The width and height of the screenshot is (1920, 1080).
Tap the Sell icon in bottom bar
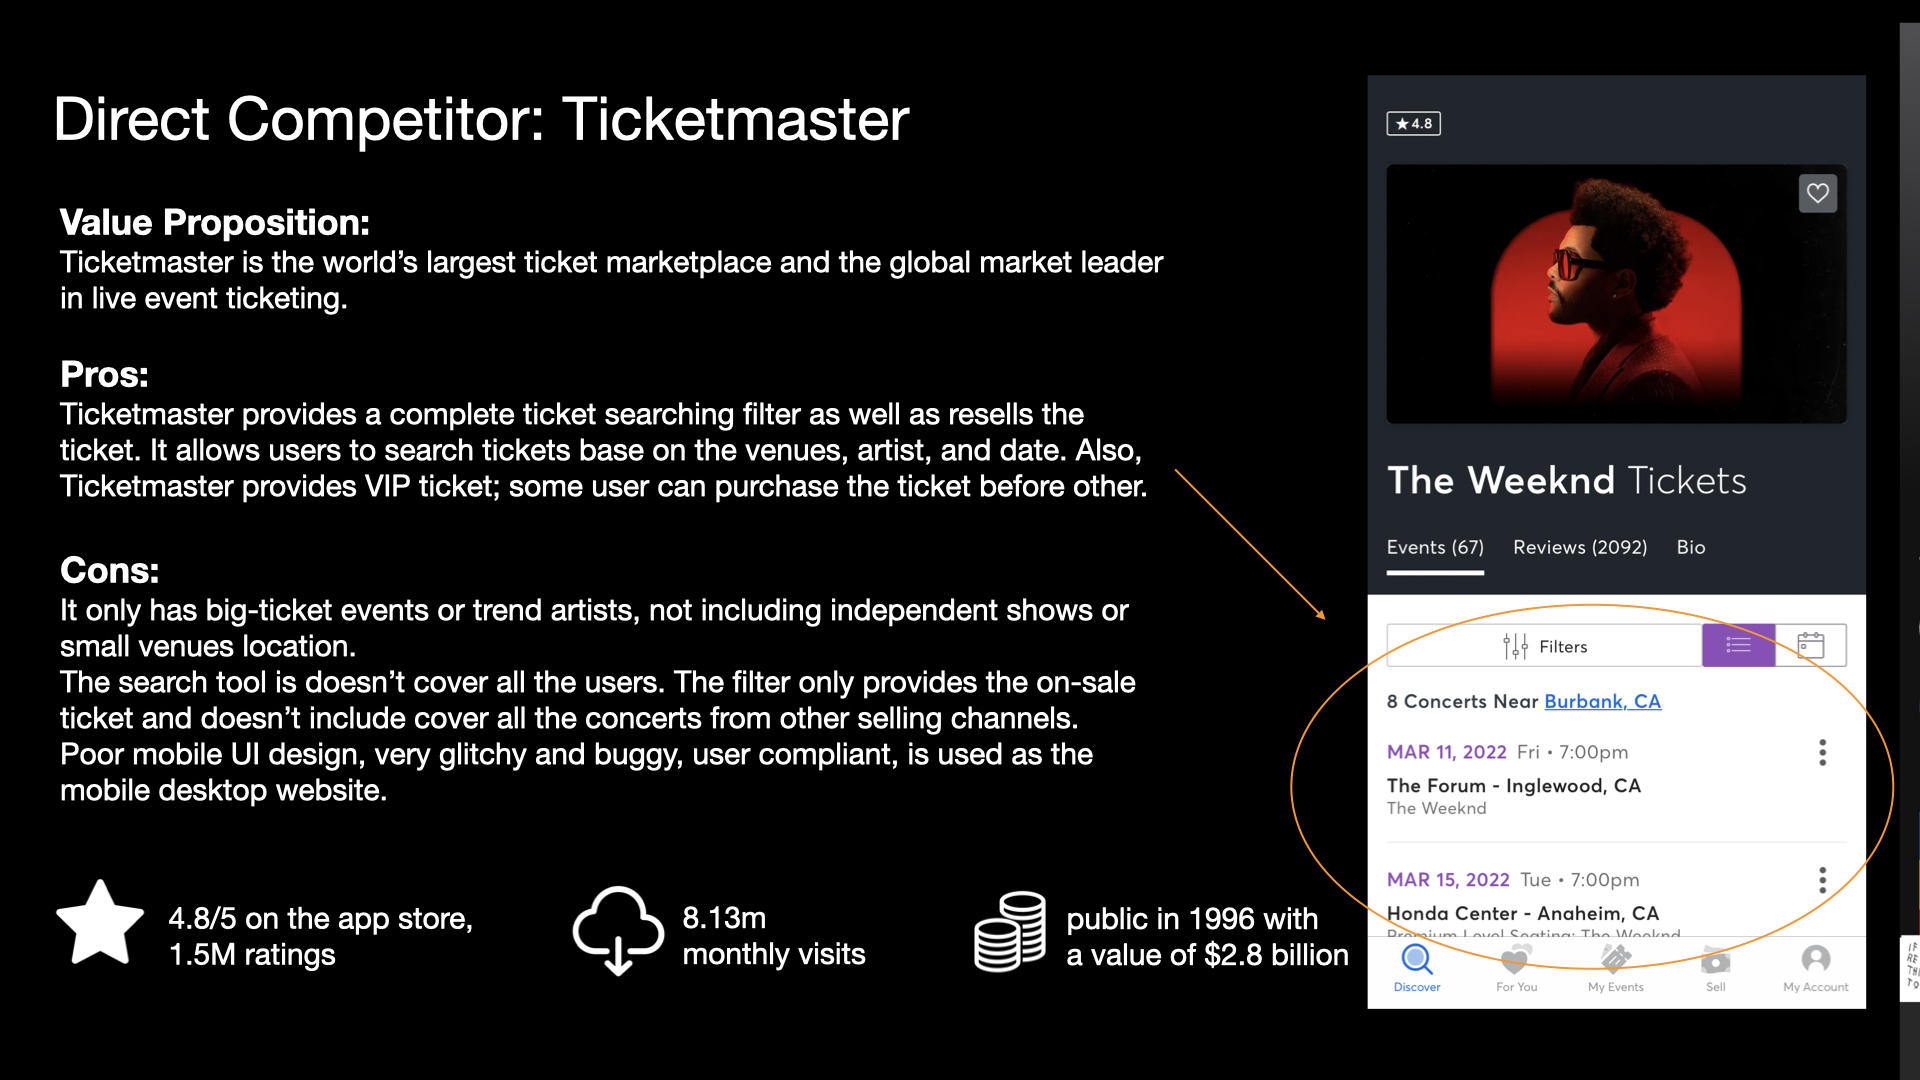1715,961
